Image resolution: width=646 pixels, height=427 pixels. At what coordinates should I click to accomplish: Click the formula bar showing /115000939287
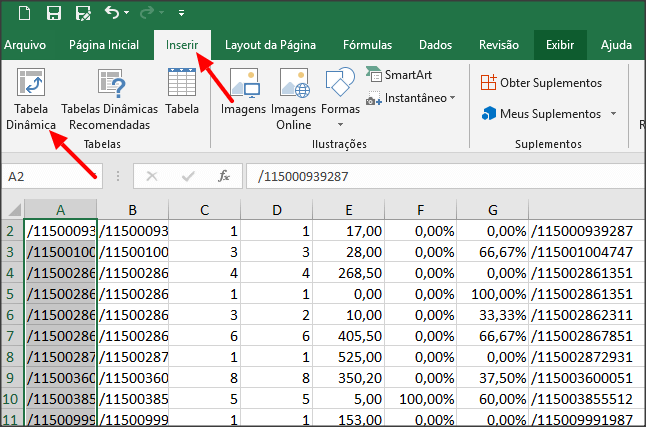pos(446,176)
